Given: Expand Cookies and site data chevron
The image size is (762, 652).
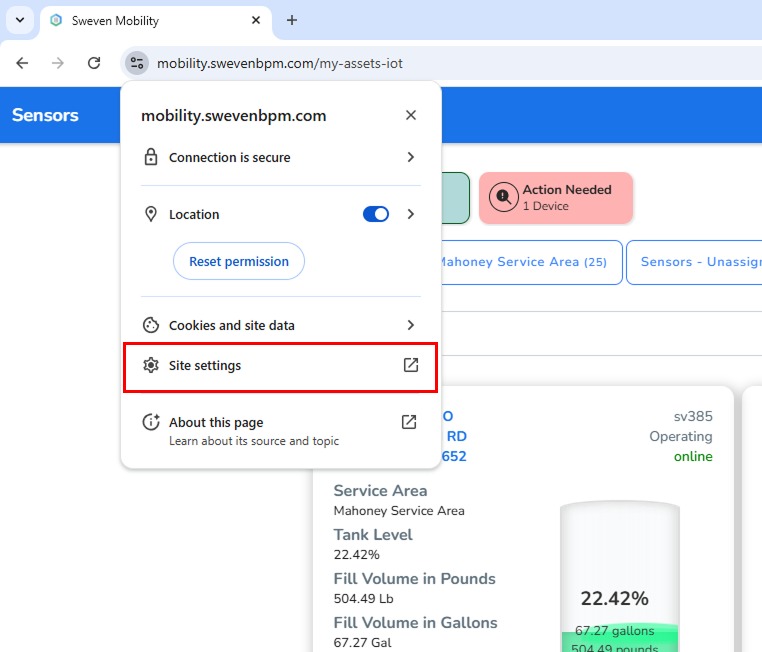Looking at the screenshot, I should click(411, 325).
